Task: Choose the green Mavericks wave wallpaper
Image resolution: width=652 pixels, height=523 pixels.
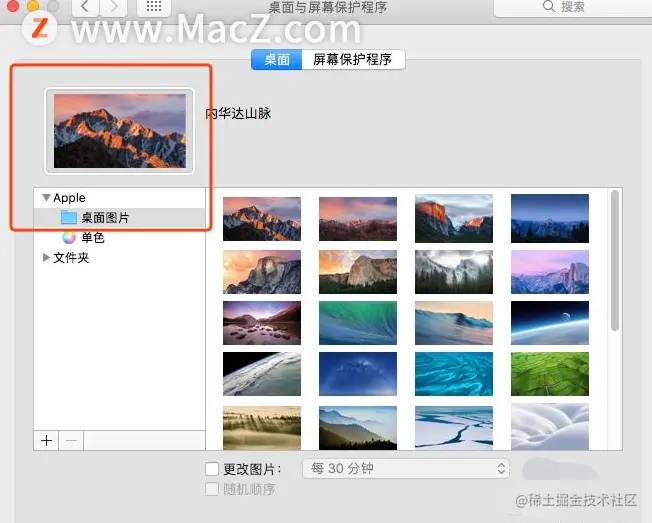Action: tap(358, 323)
